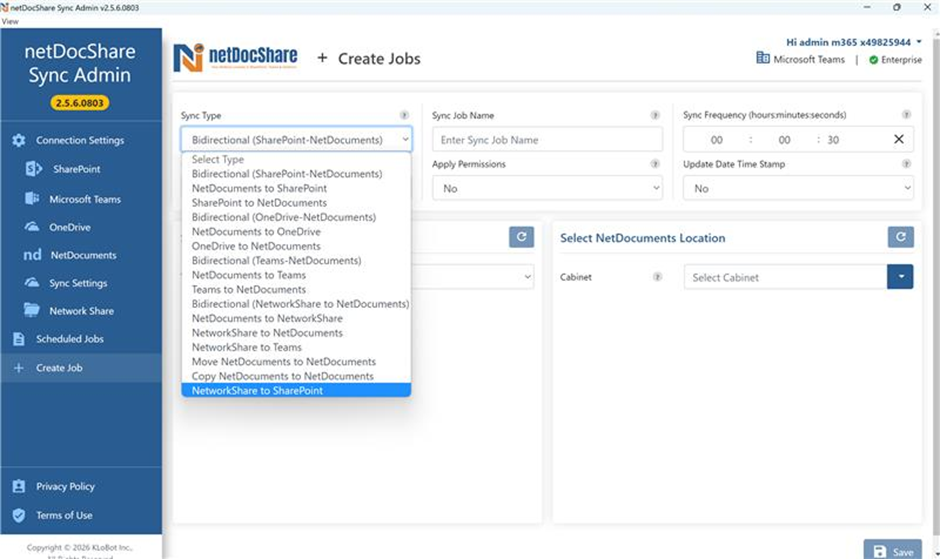Click the SharePoint sidebar icon

pyautogui.click(x=34, y=169)
